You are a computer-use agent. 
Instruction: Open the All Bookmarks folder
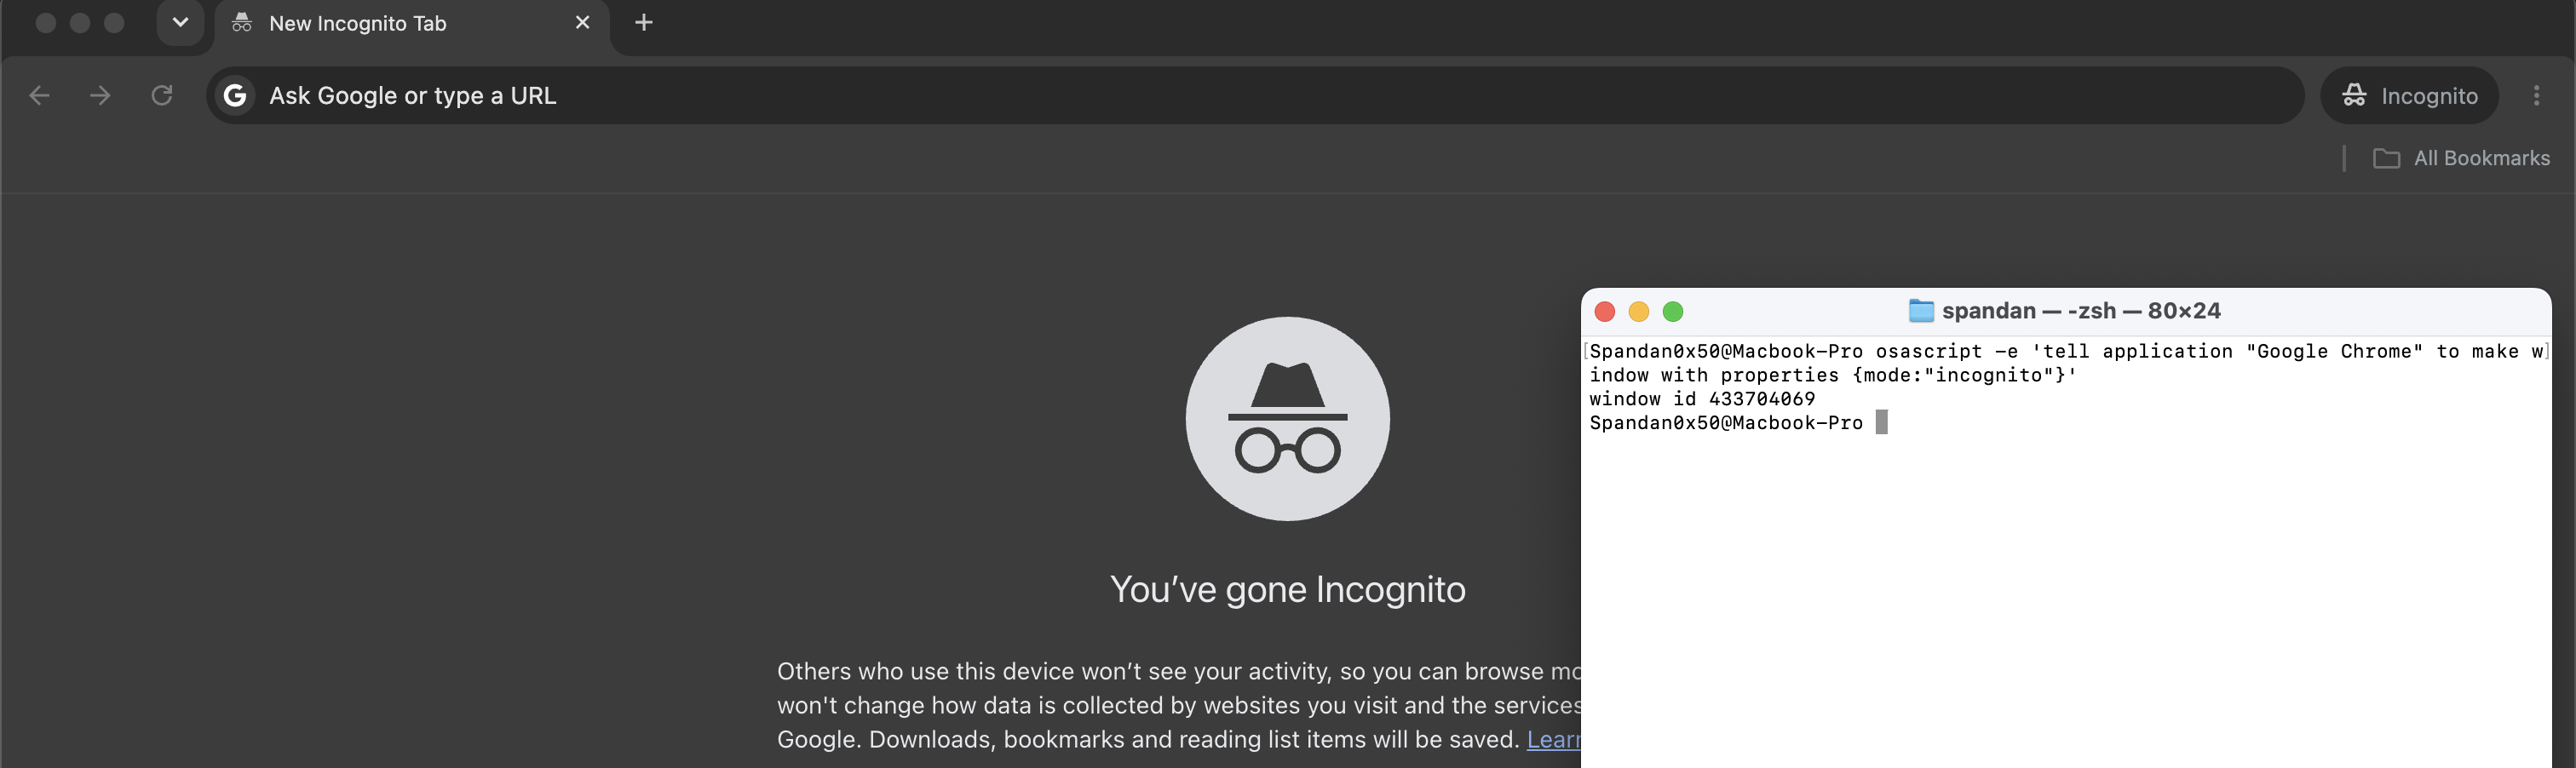(x=2462, y=158)
